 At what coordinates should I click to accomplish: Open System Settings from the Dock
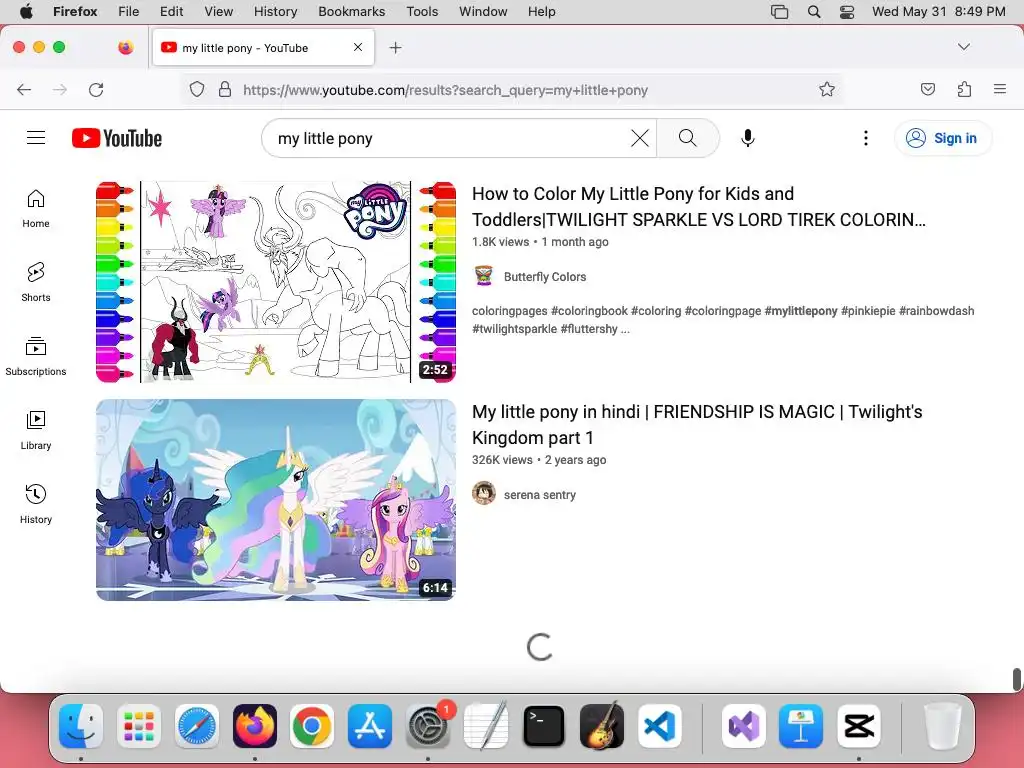pyautogui.click(x=428, y=726)
